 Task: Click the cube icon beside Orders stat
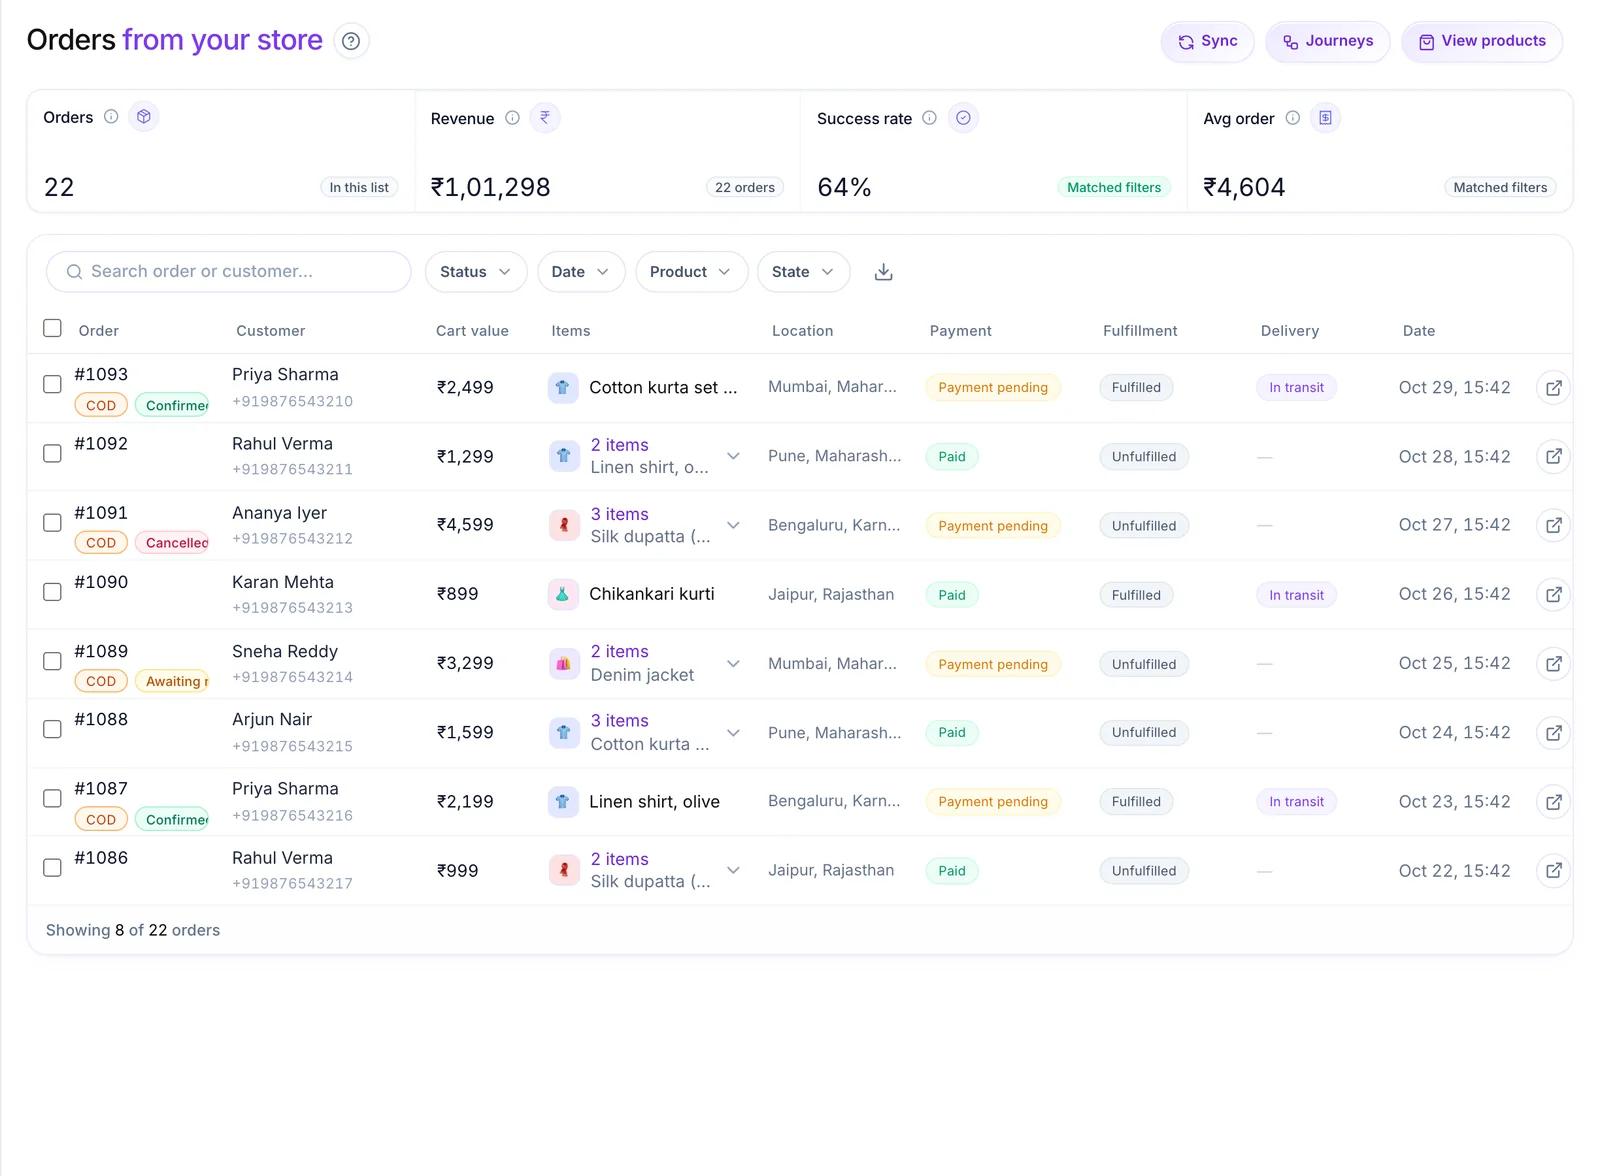click(x=144, y=117)
